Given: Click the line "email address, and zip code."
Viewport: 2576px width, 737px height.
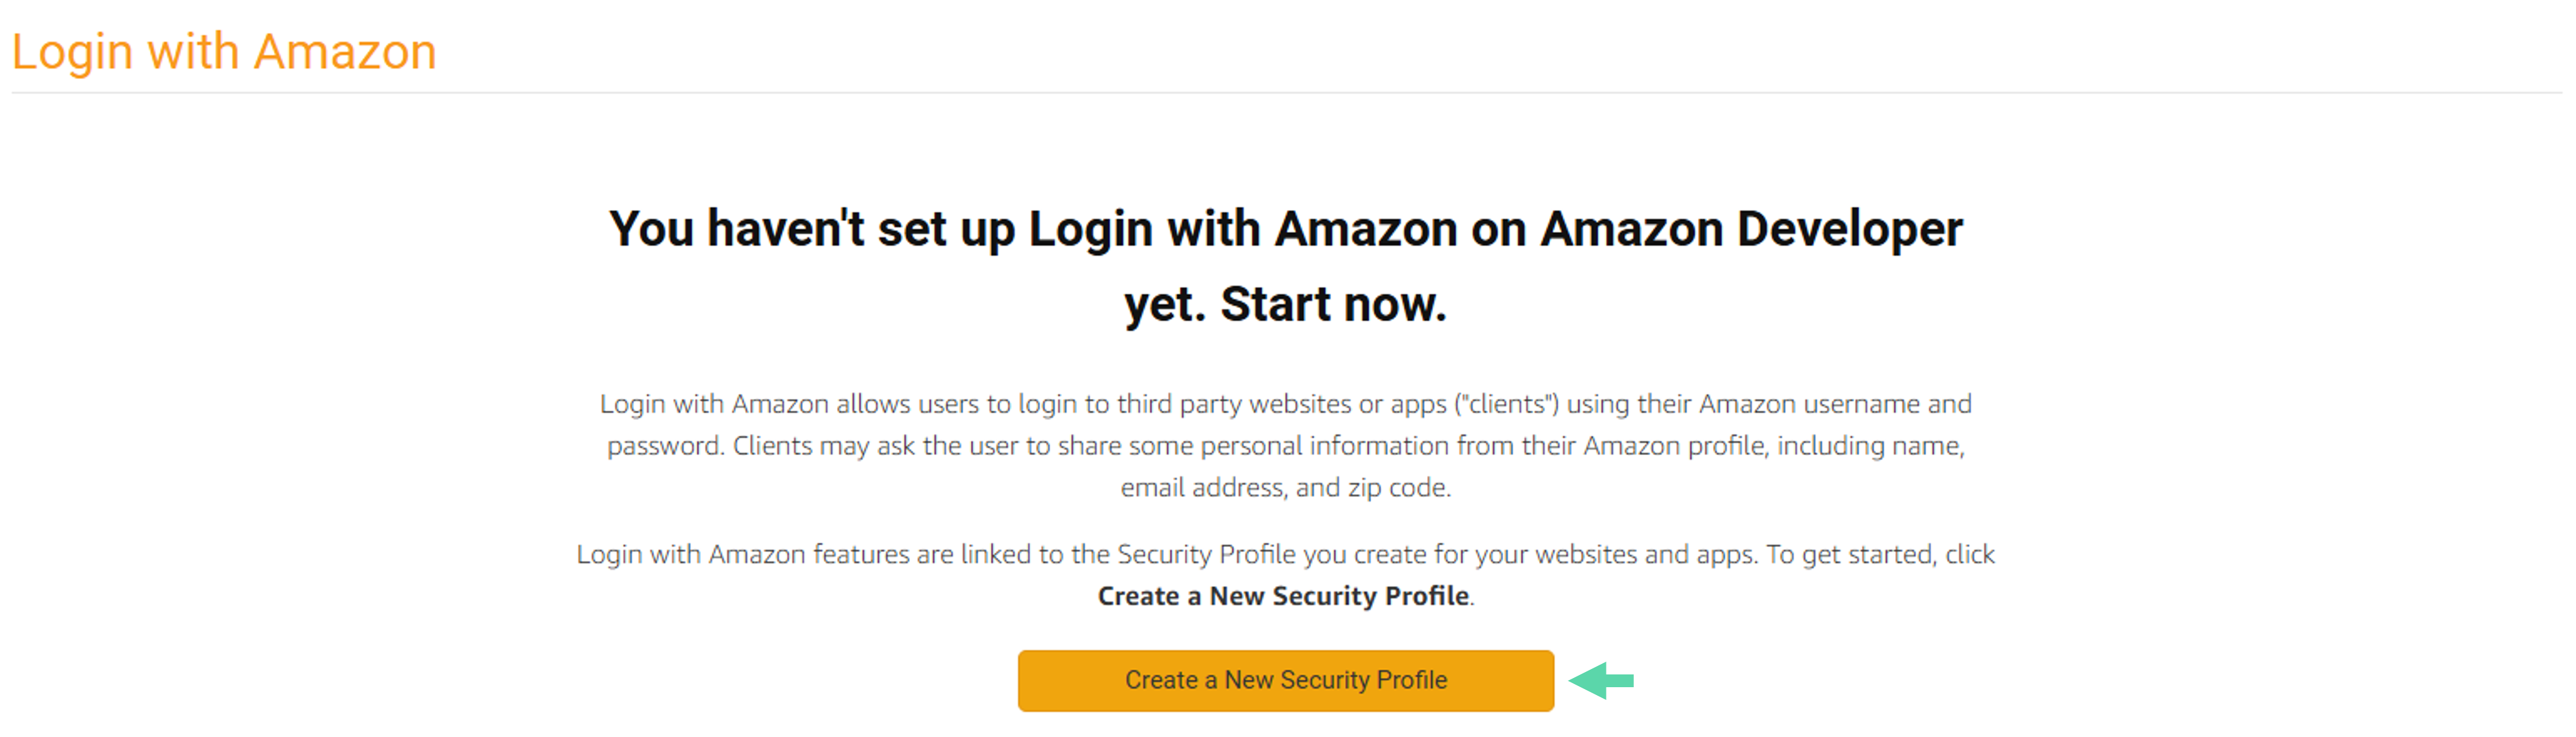Looking at the screenshot, I should click(1285, 488).
